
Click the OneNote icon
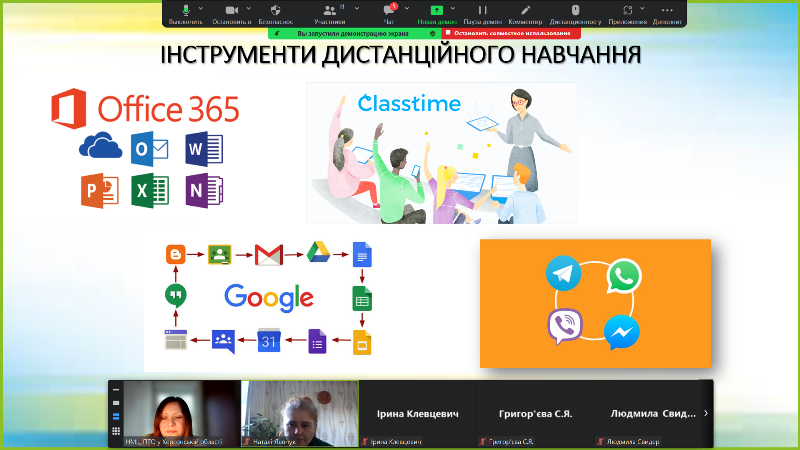204,191
